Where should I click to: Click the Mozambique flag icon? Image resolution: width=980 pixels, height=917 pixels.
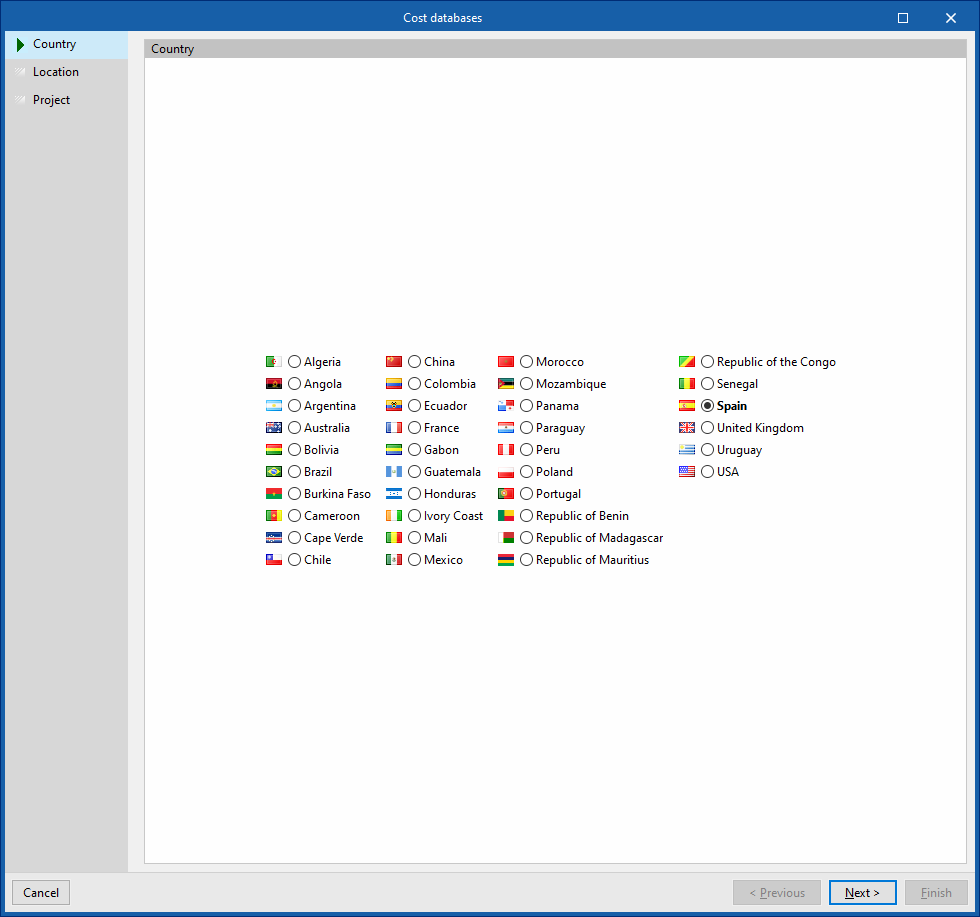(x=506, y=384)
